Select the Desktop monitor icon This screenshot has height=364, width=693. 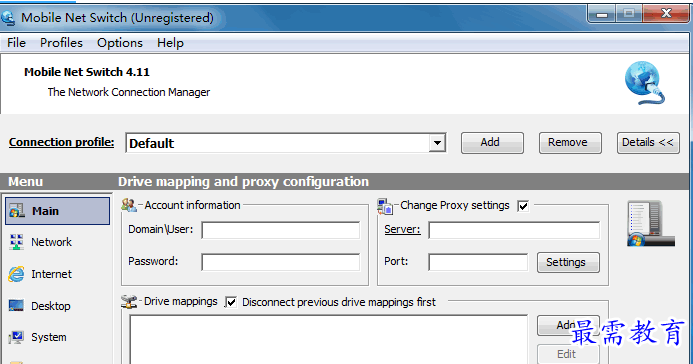coord(16,306)
